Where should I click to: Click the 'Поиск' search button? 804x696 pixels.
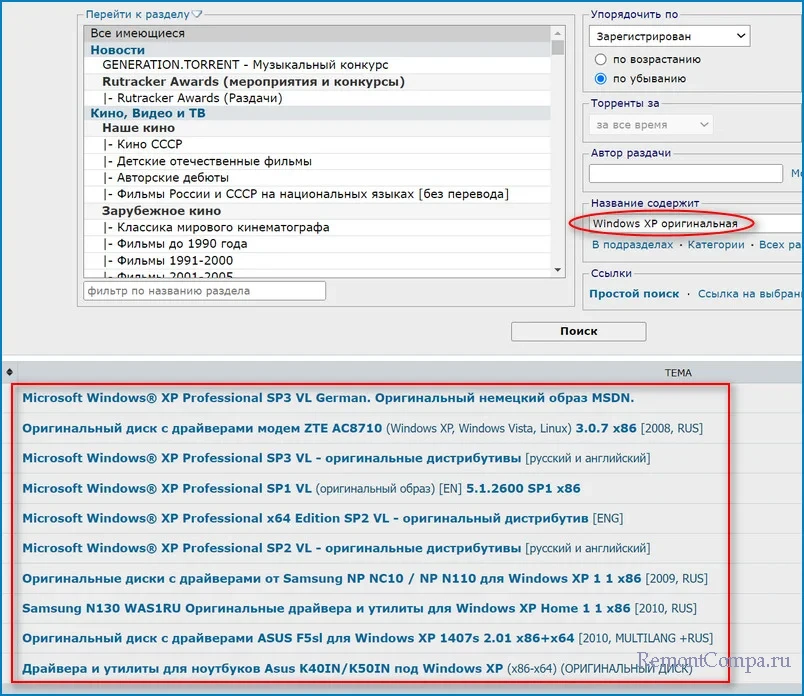(578, 331)
